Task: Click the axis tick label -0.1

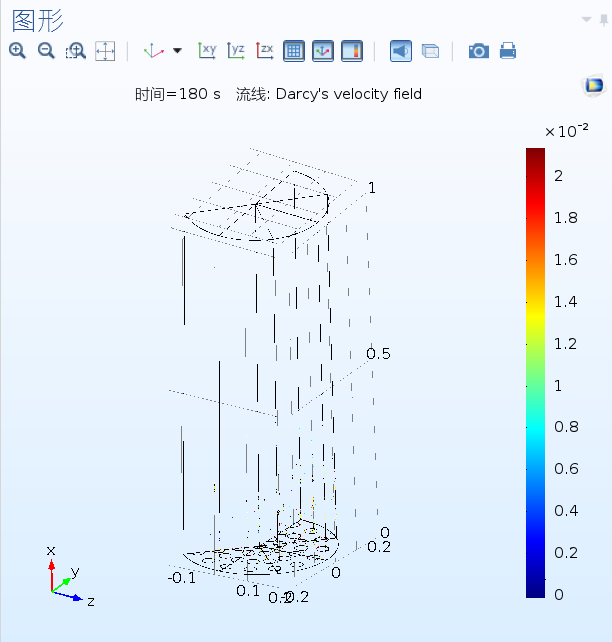Action: coord(182,578)
